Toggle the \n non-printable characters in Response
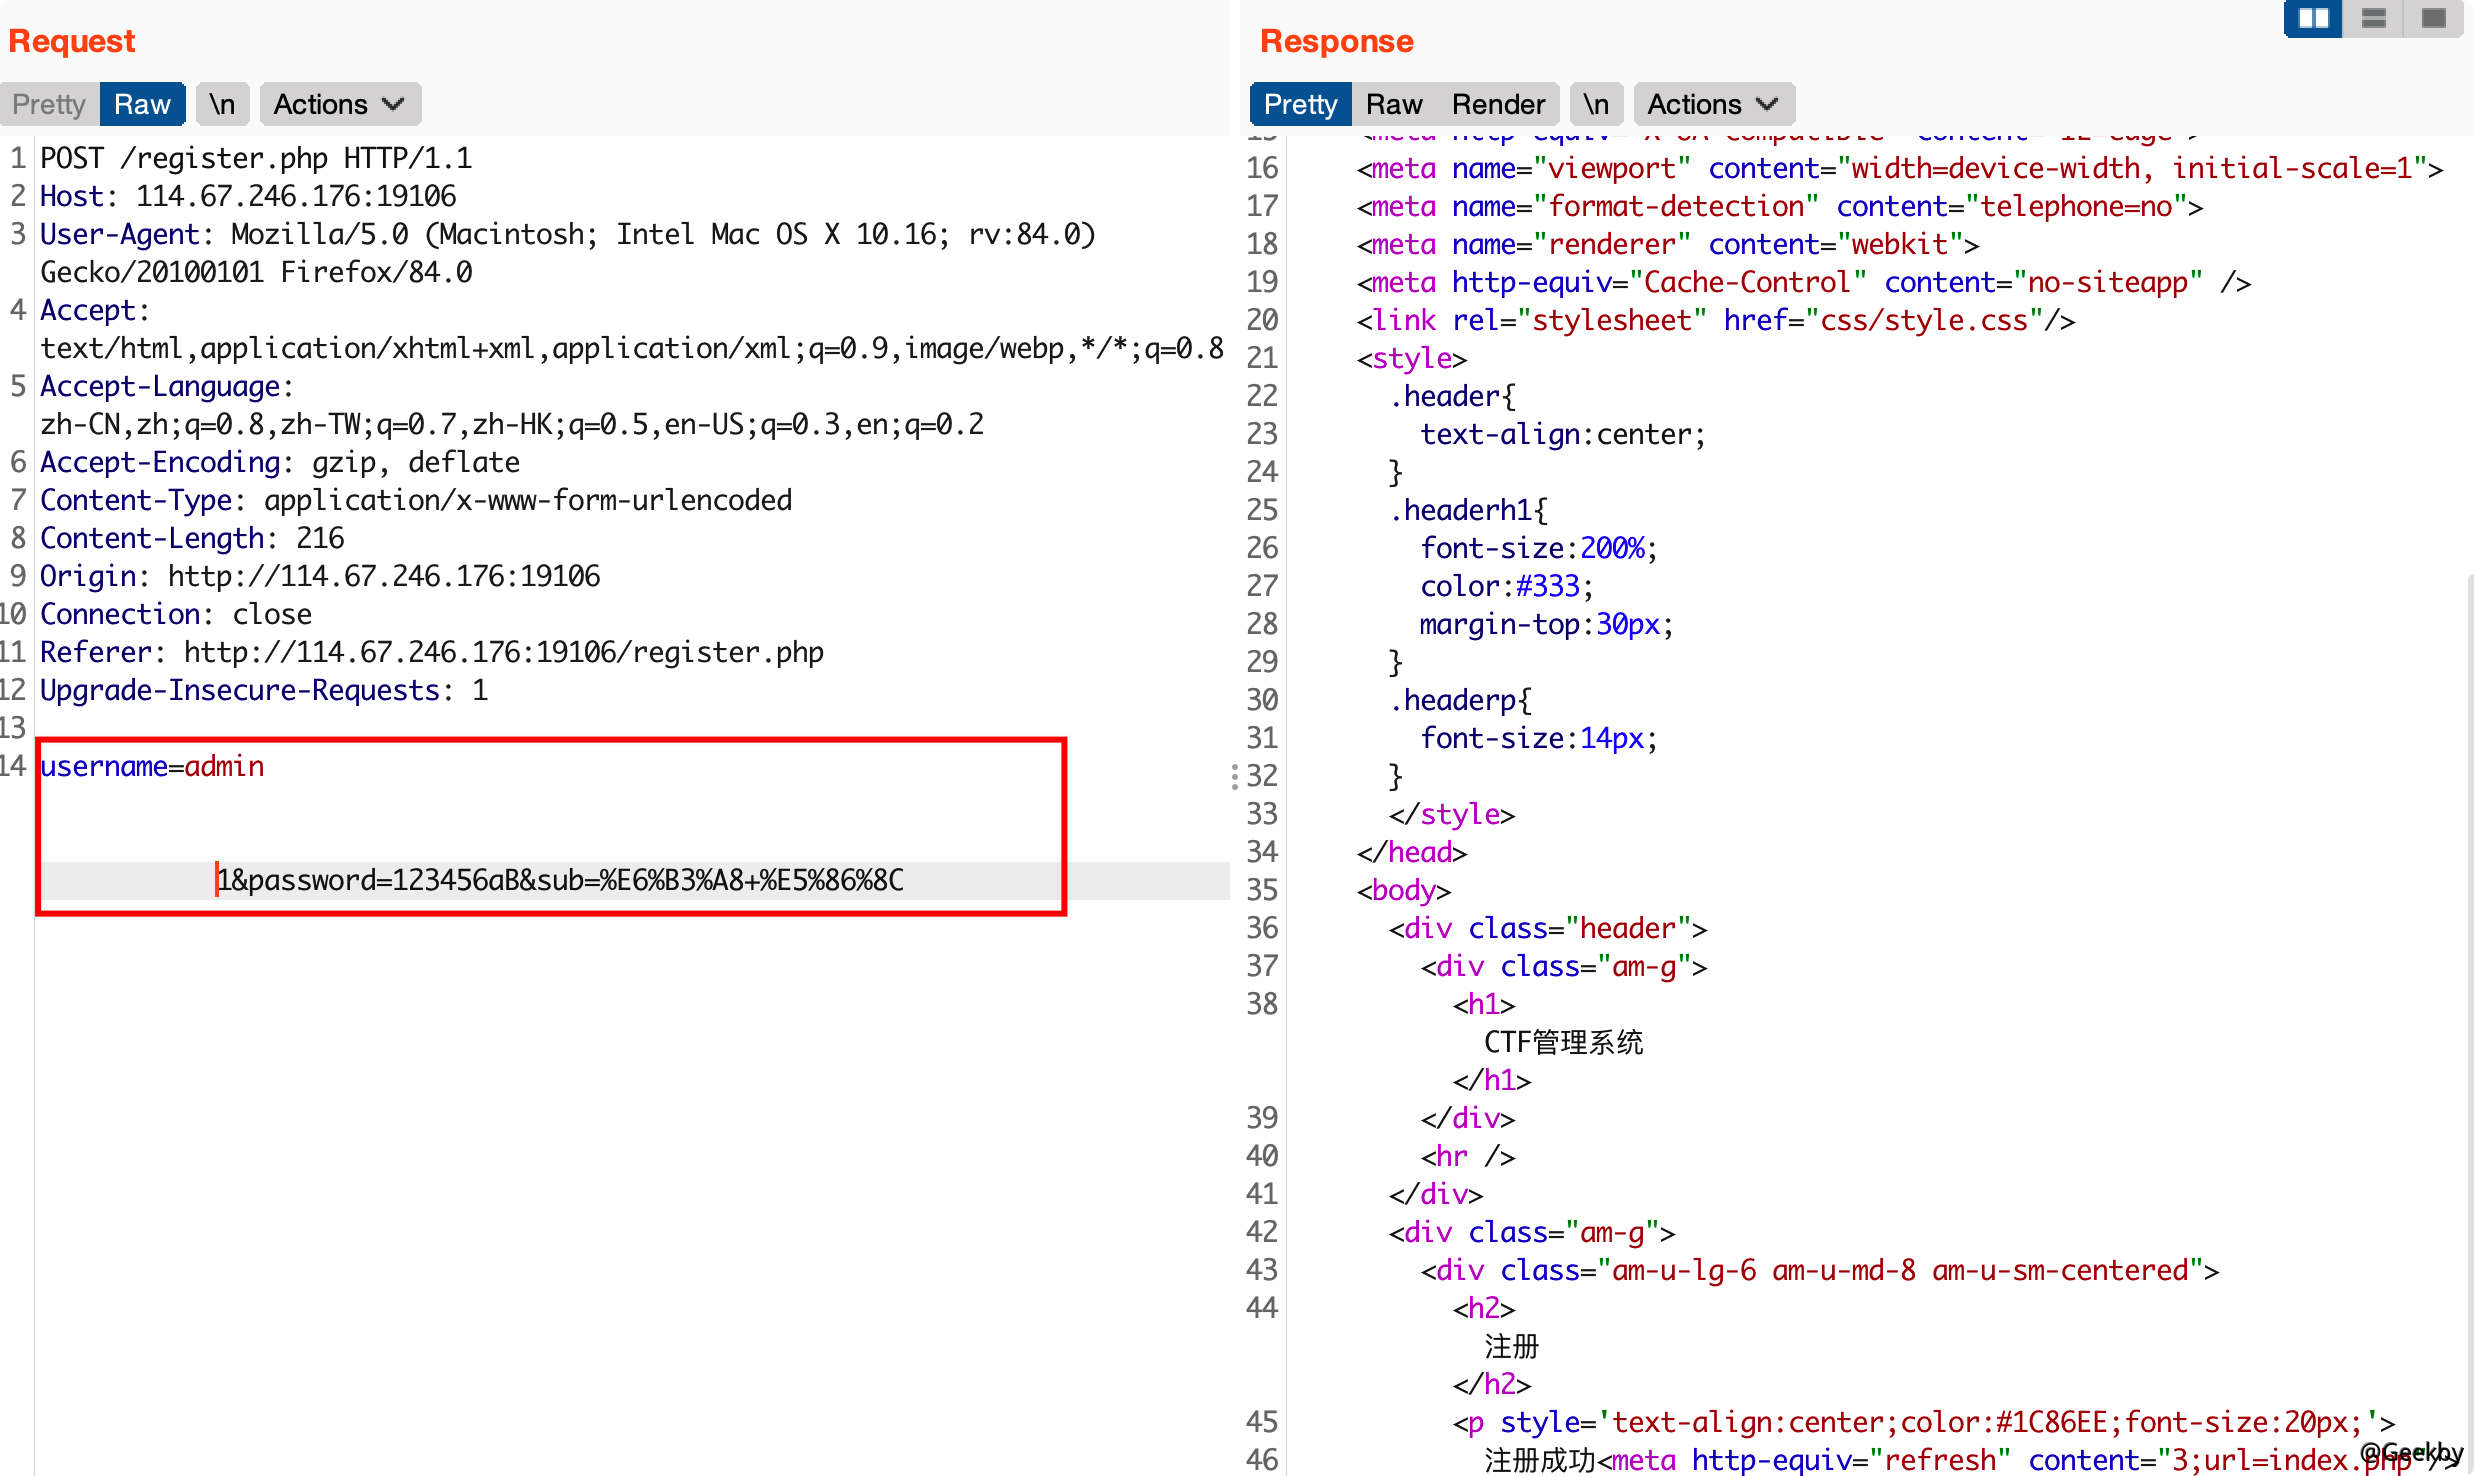Viewport: 2474px width, 1476px height. point(1596,104)
